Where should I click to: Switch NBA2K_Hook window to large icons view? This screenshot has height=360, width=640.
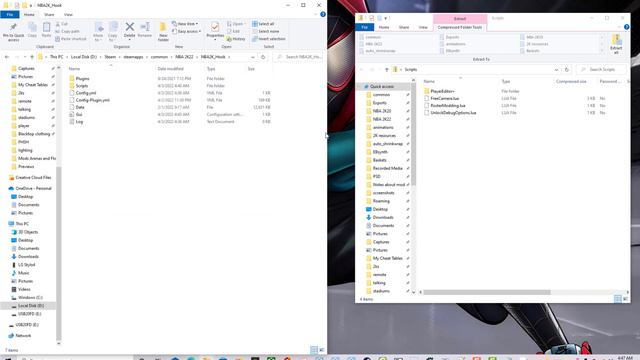pyautogui.click(x=322, y=350)
